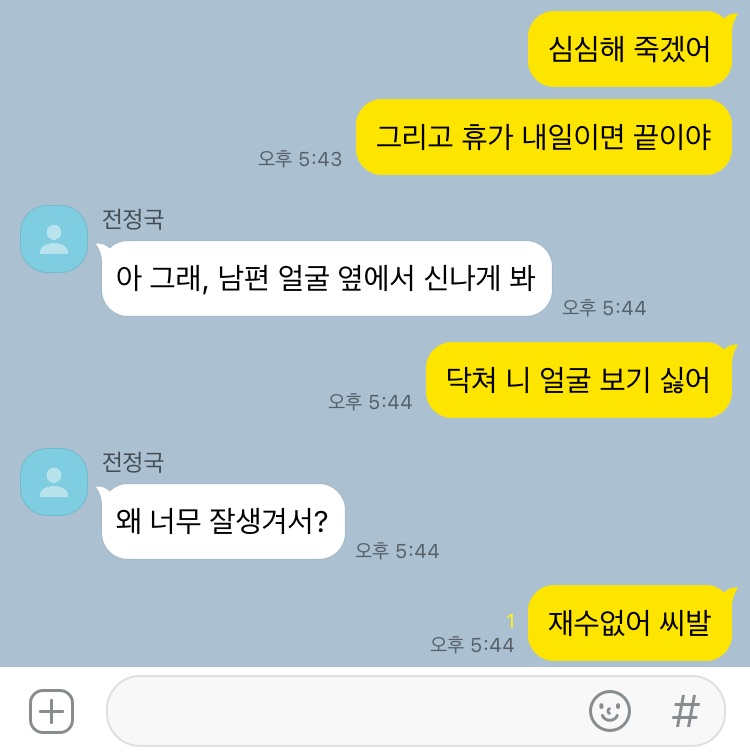The height and width of the screenshot is (755, 750).
Task: Open the emoticon picker smiley icon
Action: [x=609, y=711]
